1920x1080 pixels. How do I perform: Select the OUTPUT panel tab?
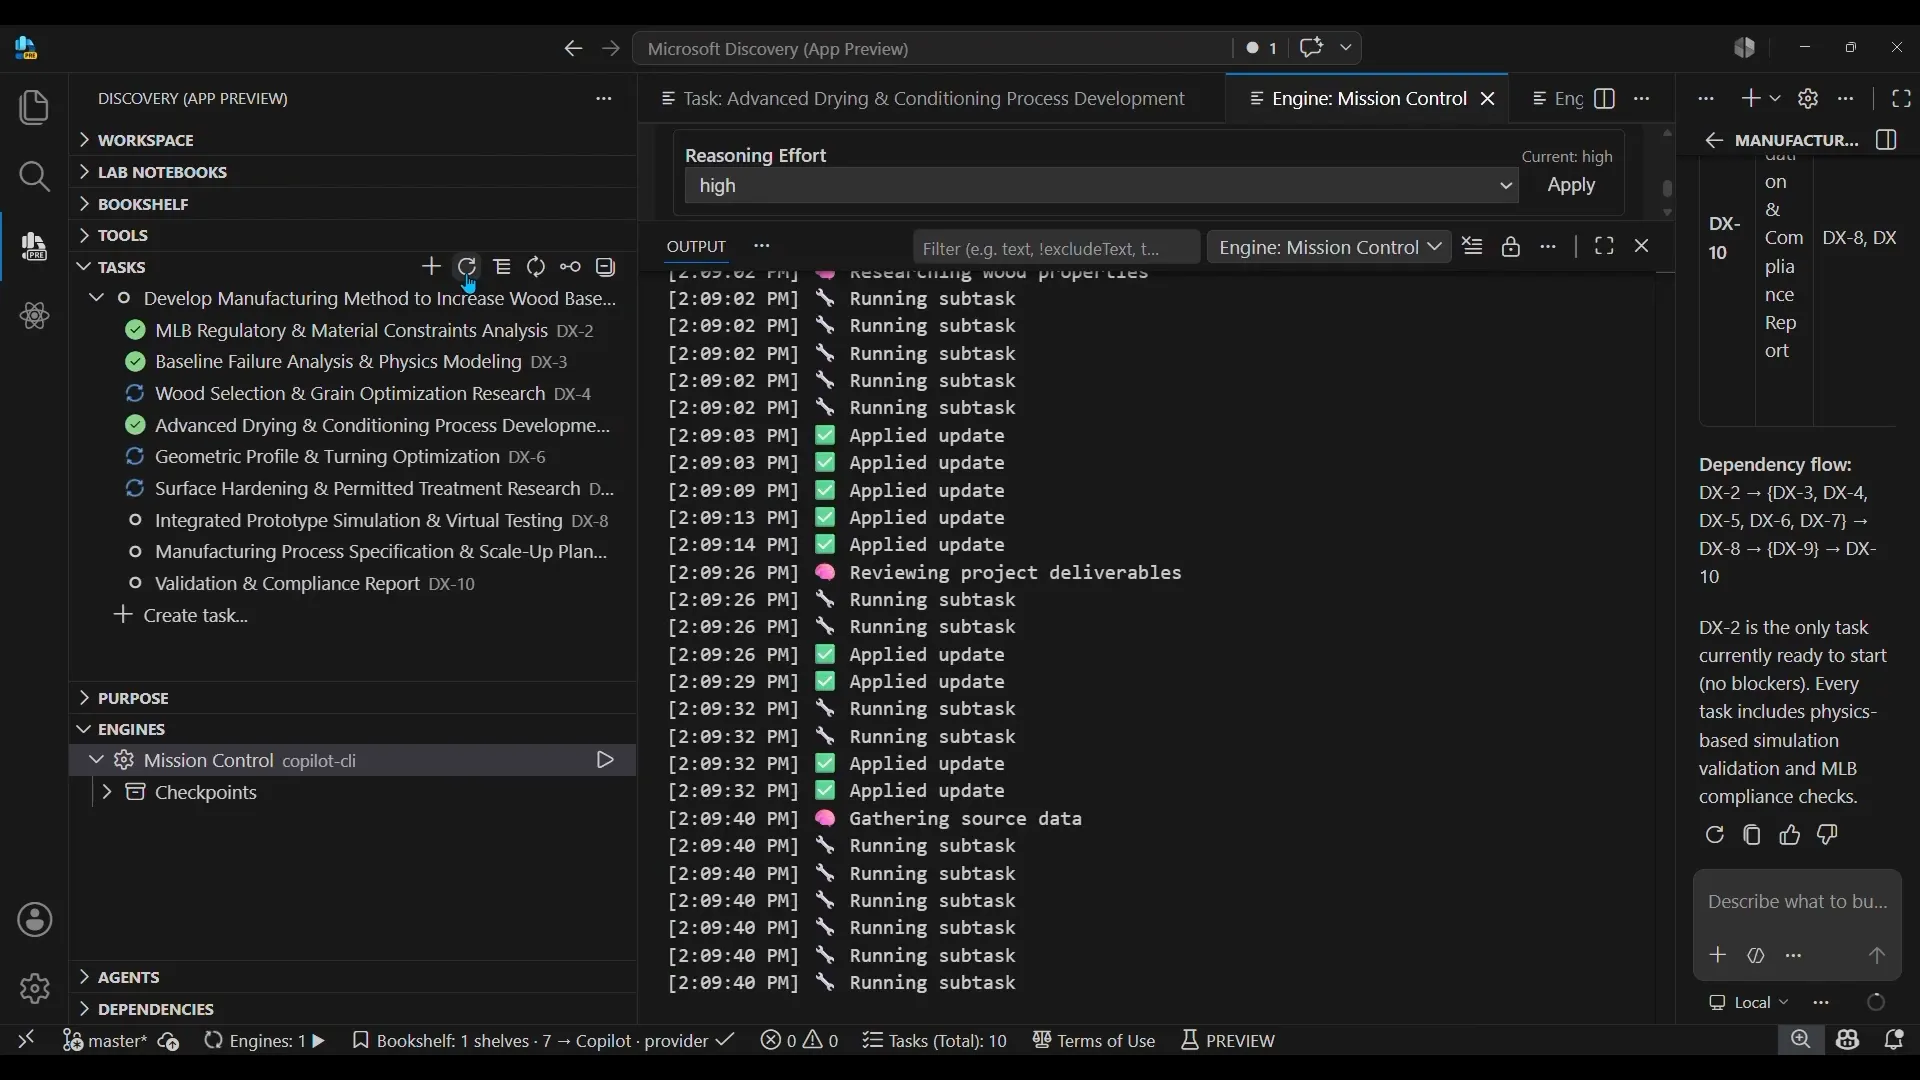pyautogui.click(x=697, y=247)
